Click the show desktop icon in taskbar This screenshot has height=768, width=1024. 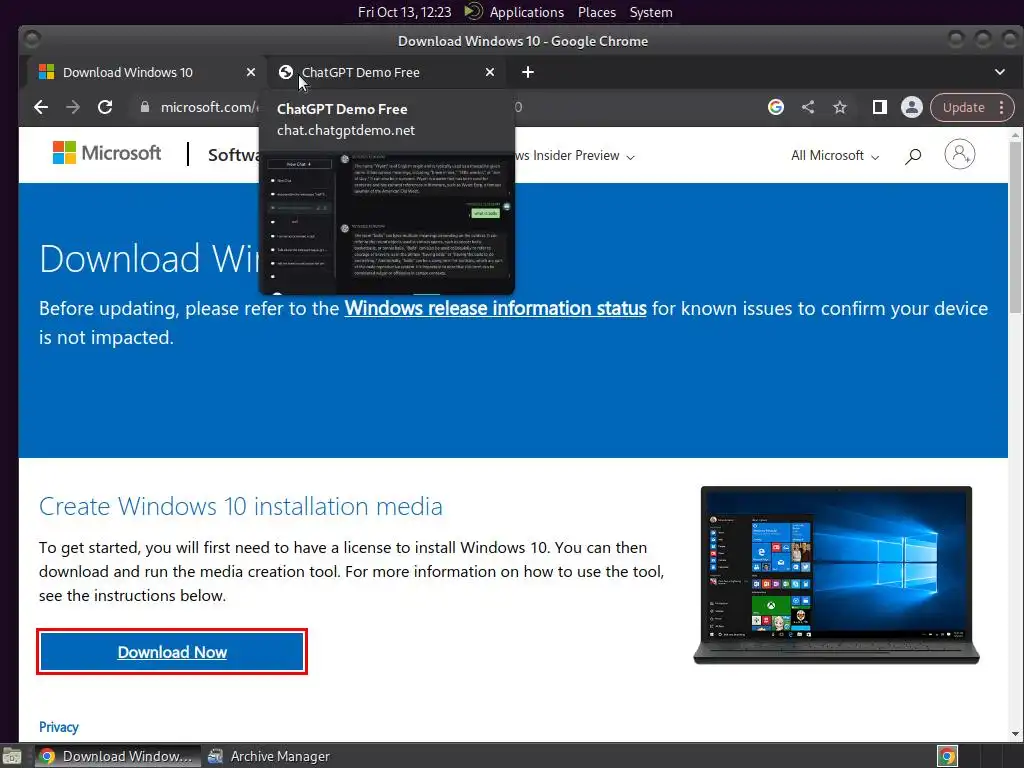(x=12, y=756)
